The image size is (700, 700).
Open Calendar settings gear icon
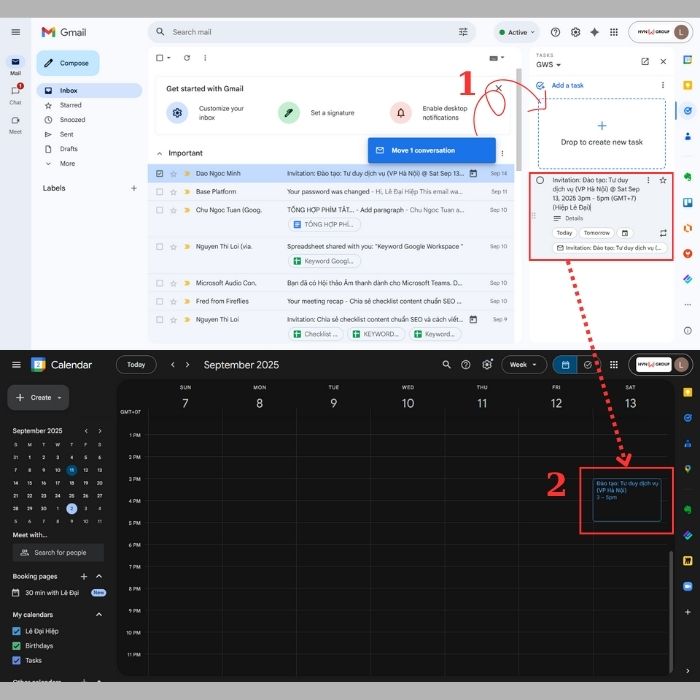pyautogui.click(x=487, y=365)
